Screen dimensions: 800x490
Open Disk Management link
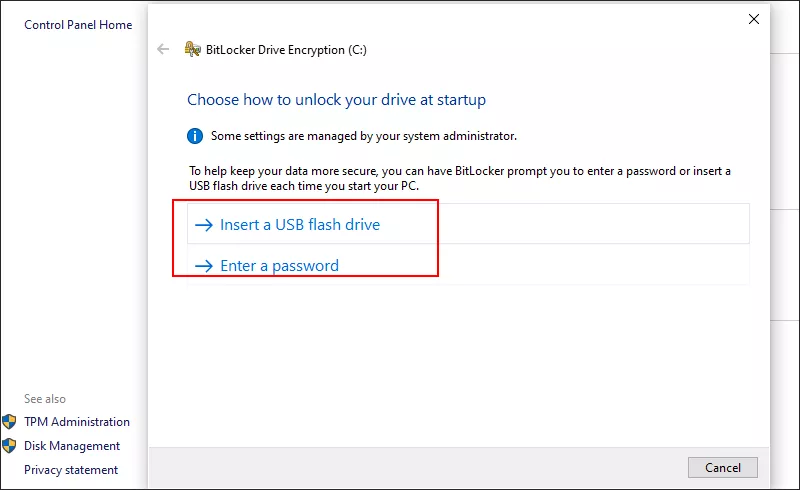coord(71,446)
